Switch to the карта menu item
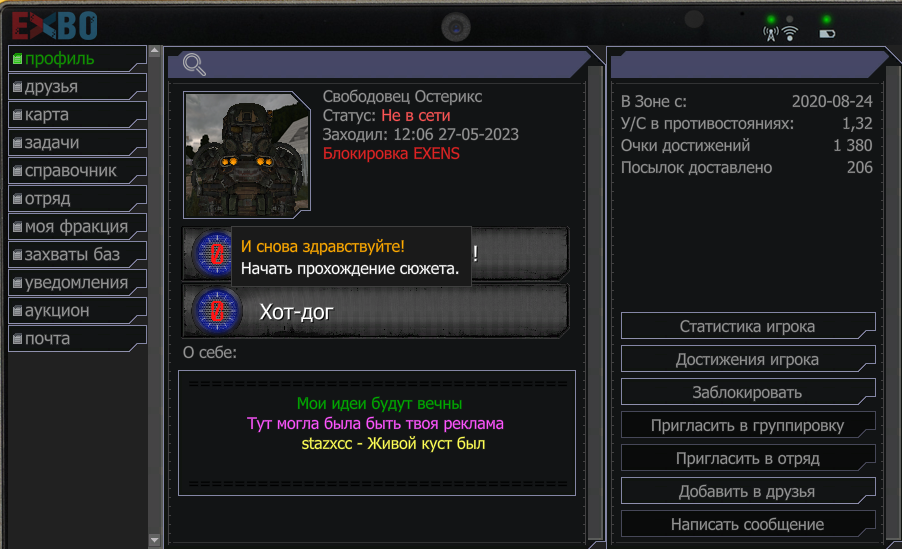This screenshot has width=902, height=549. [x=77, y=115]
